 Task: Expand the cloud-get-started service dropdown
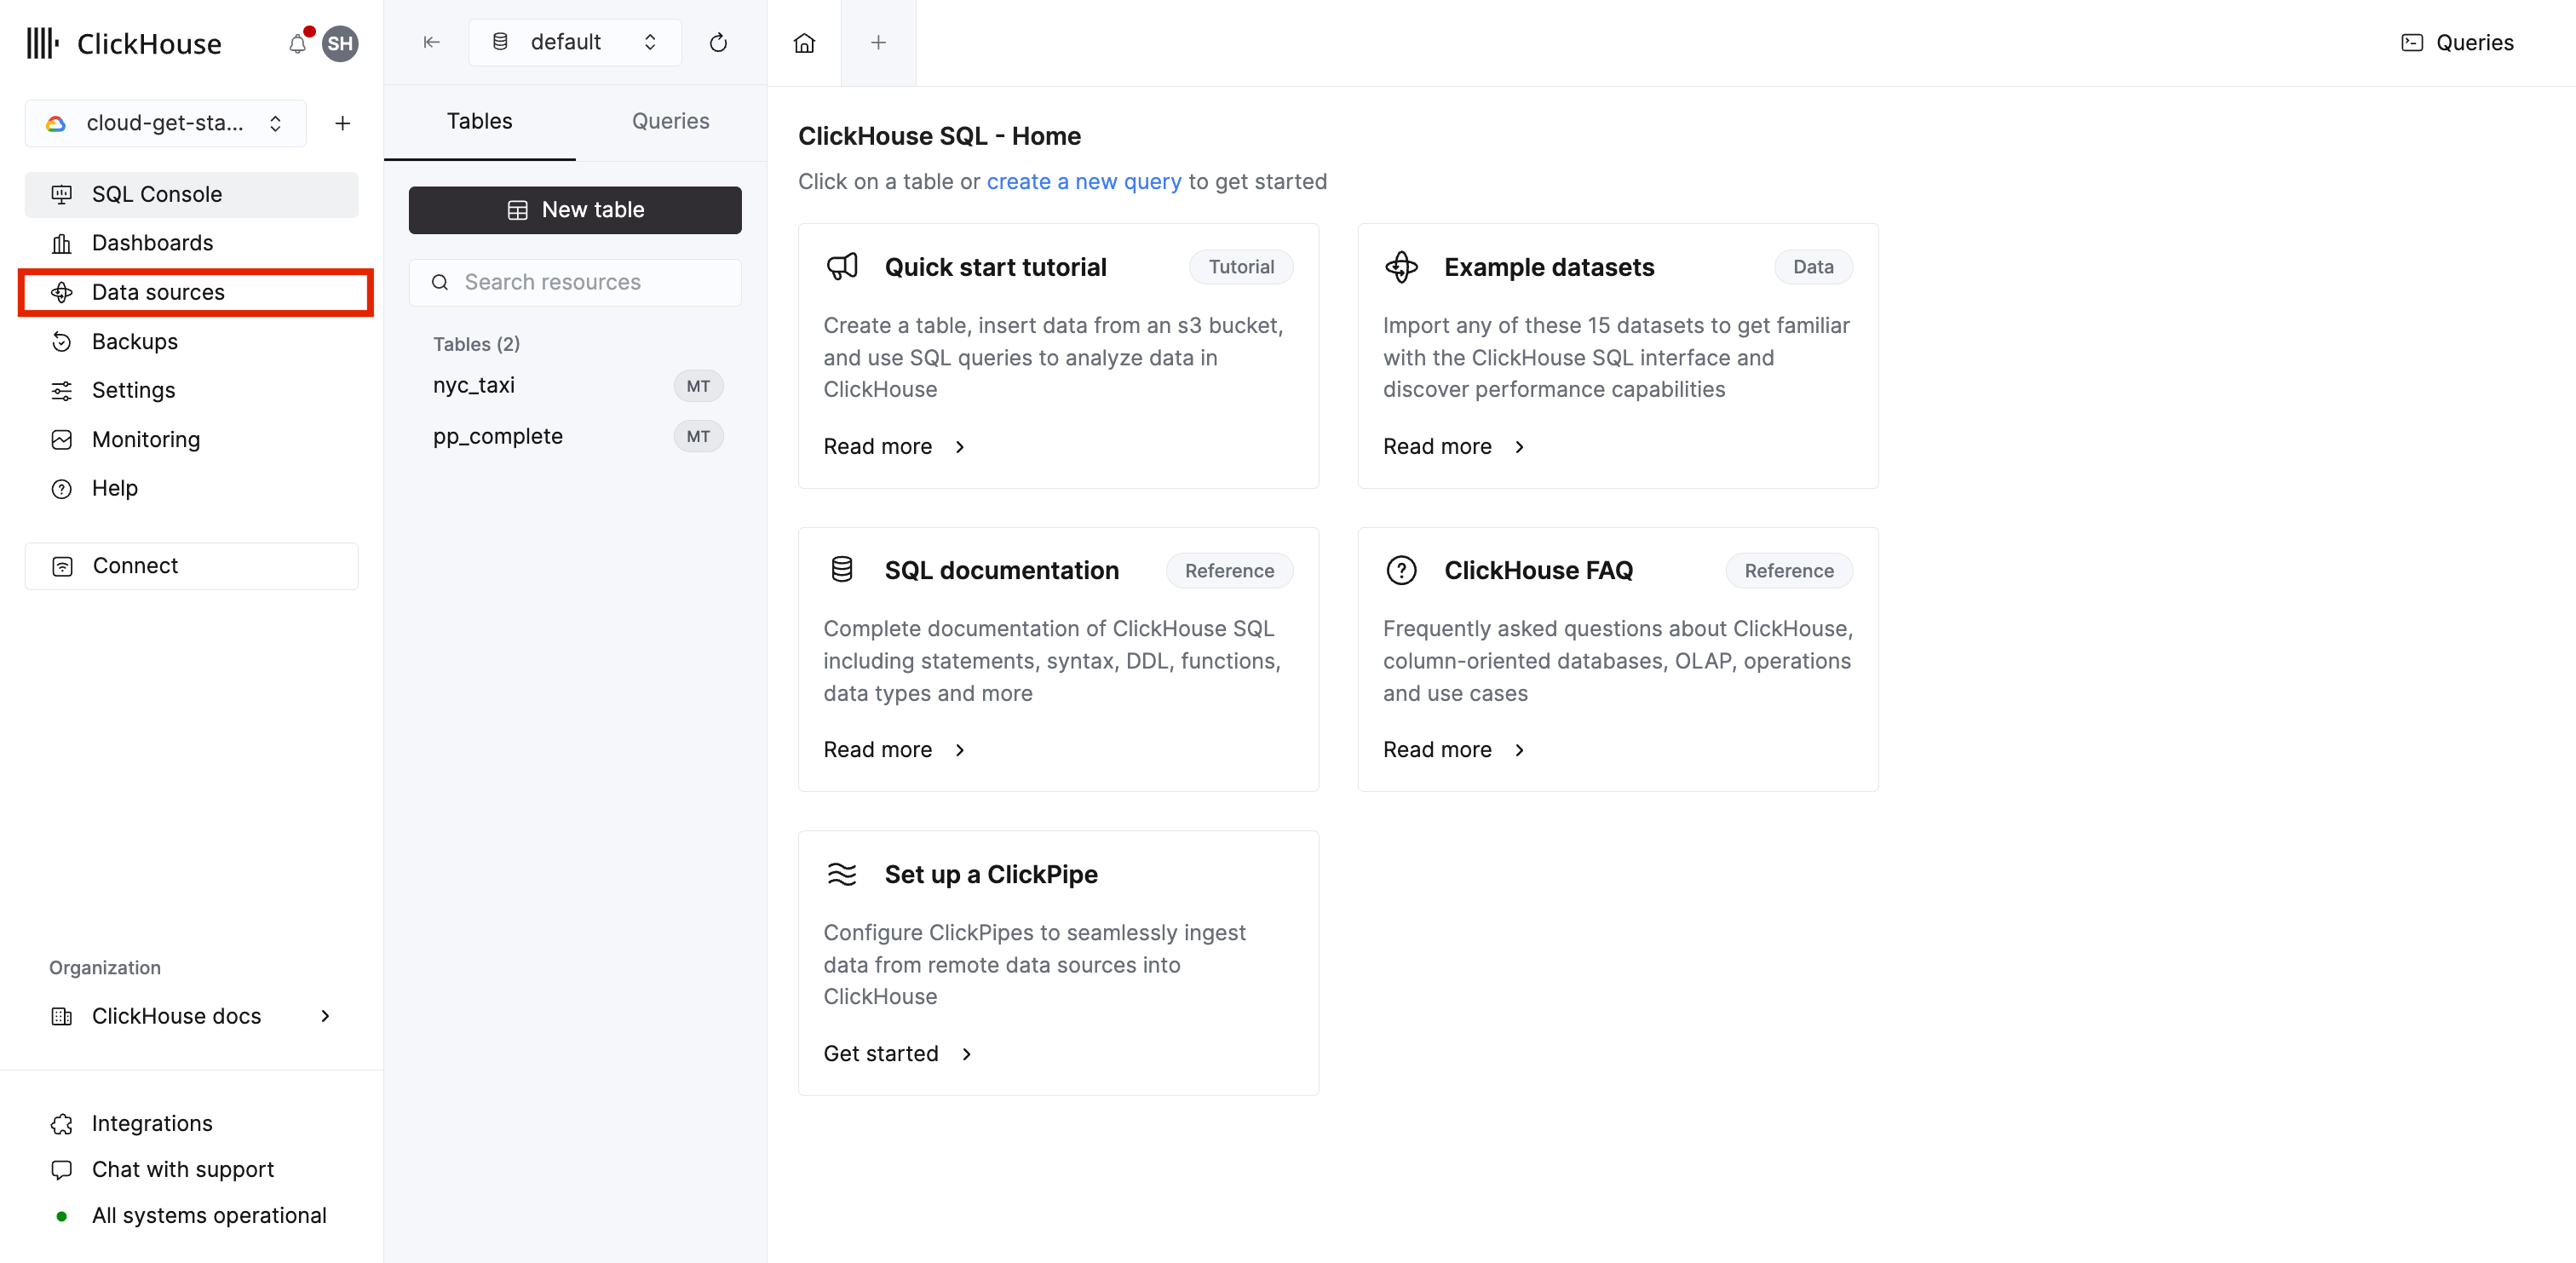[x=165, y=123]
